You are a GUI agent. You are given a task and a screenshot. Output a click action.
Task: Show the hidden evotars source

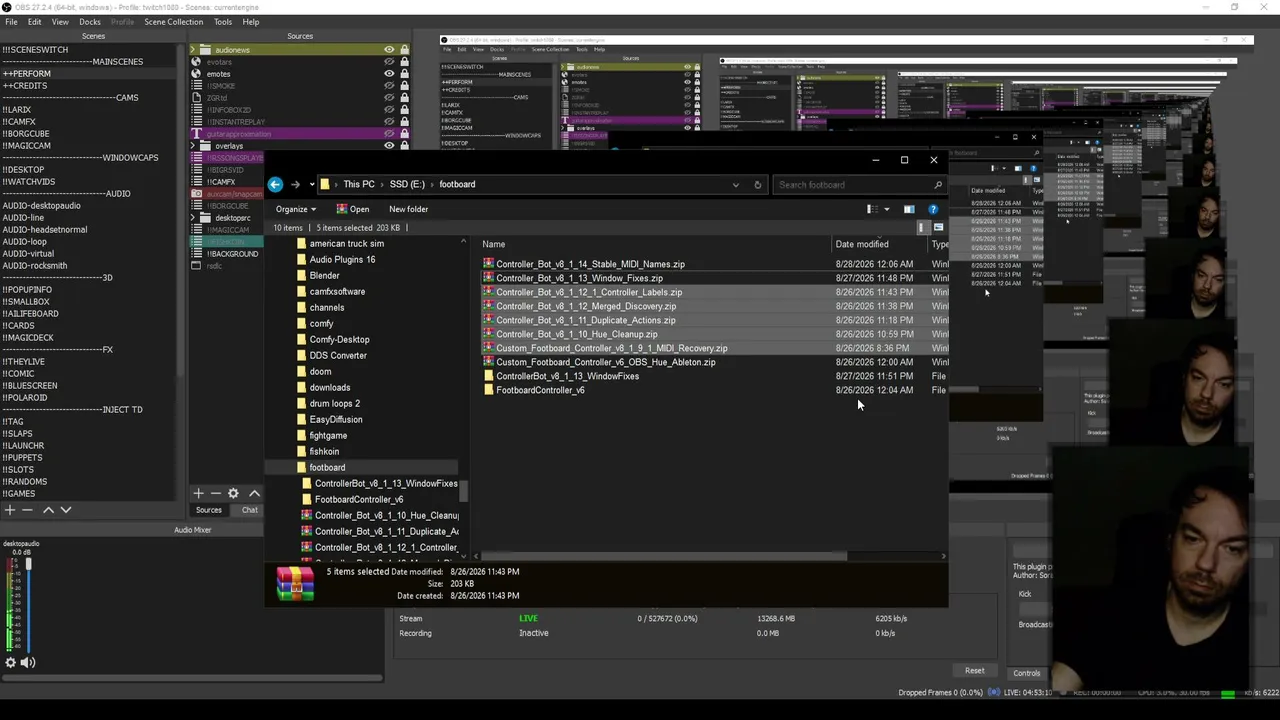pos(389,62)
